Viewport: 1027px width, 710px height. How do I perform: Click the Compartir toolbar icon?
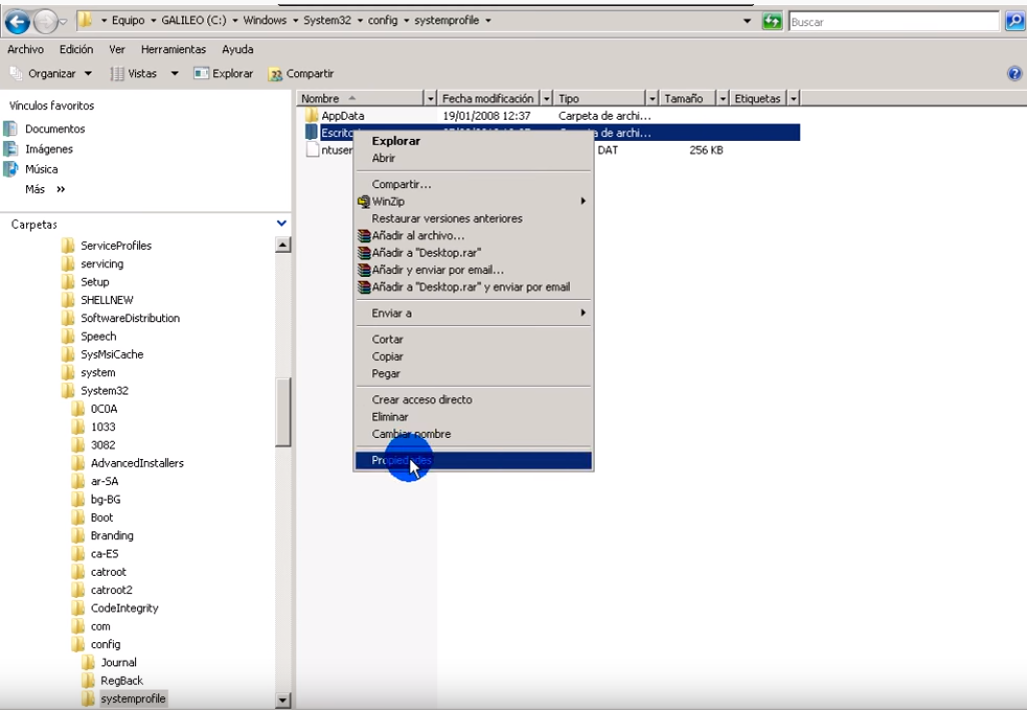[275, 74]
